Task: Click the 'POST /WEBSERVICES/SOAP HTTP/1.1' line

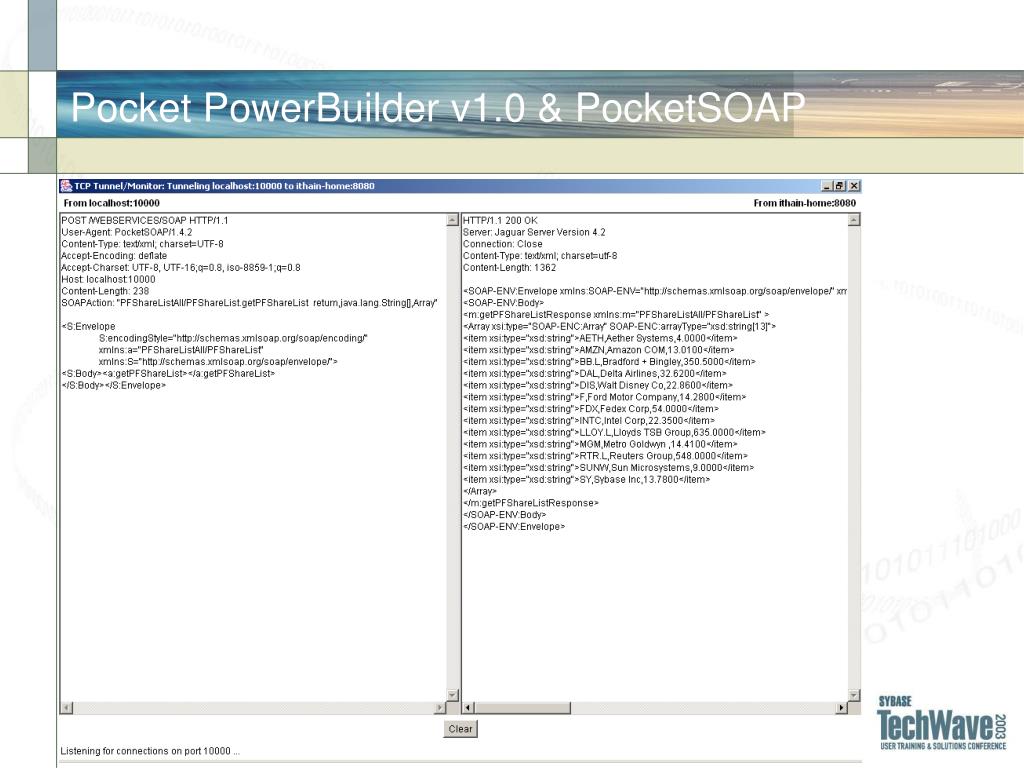Action: pos(145,221)
